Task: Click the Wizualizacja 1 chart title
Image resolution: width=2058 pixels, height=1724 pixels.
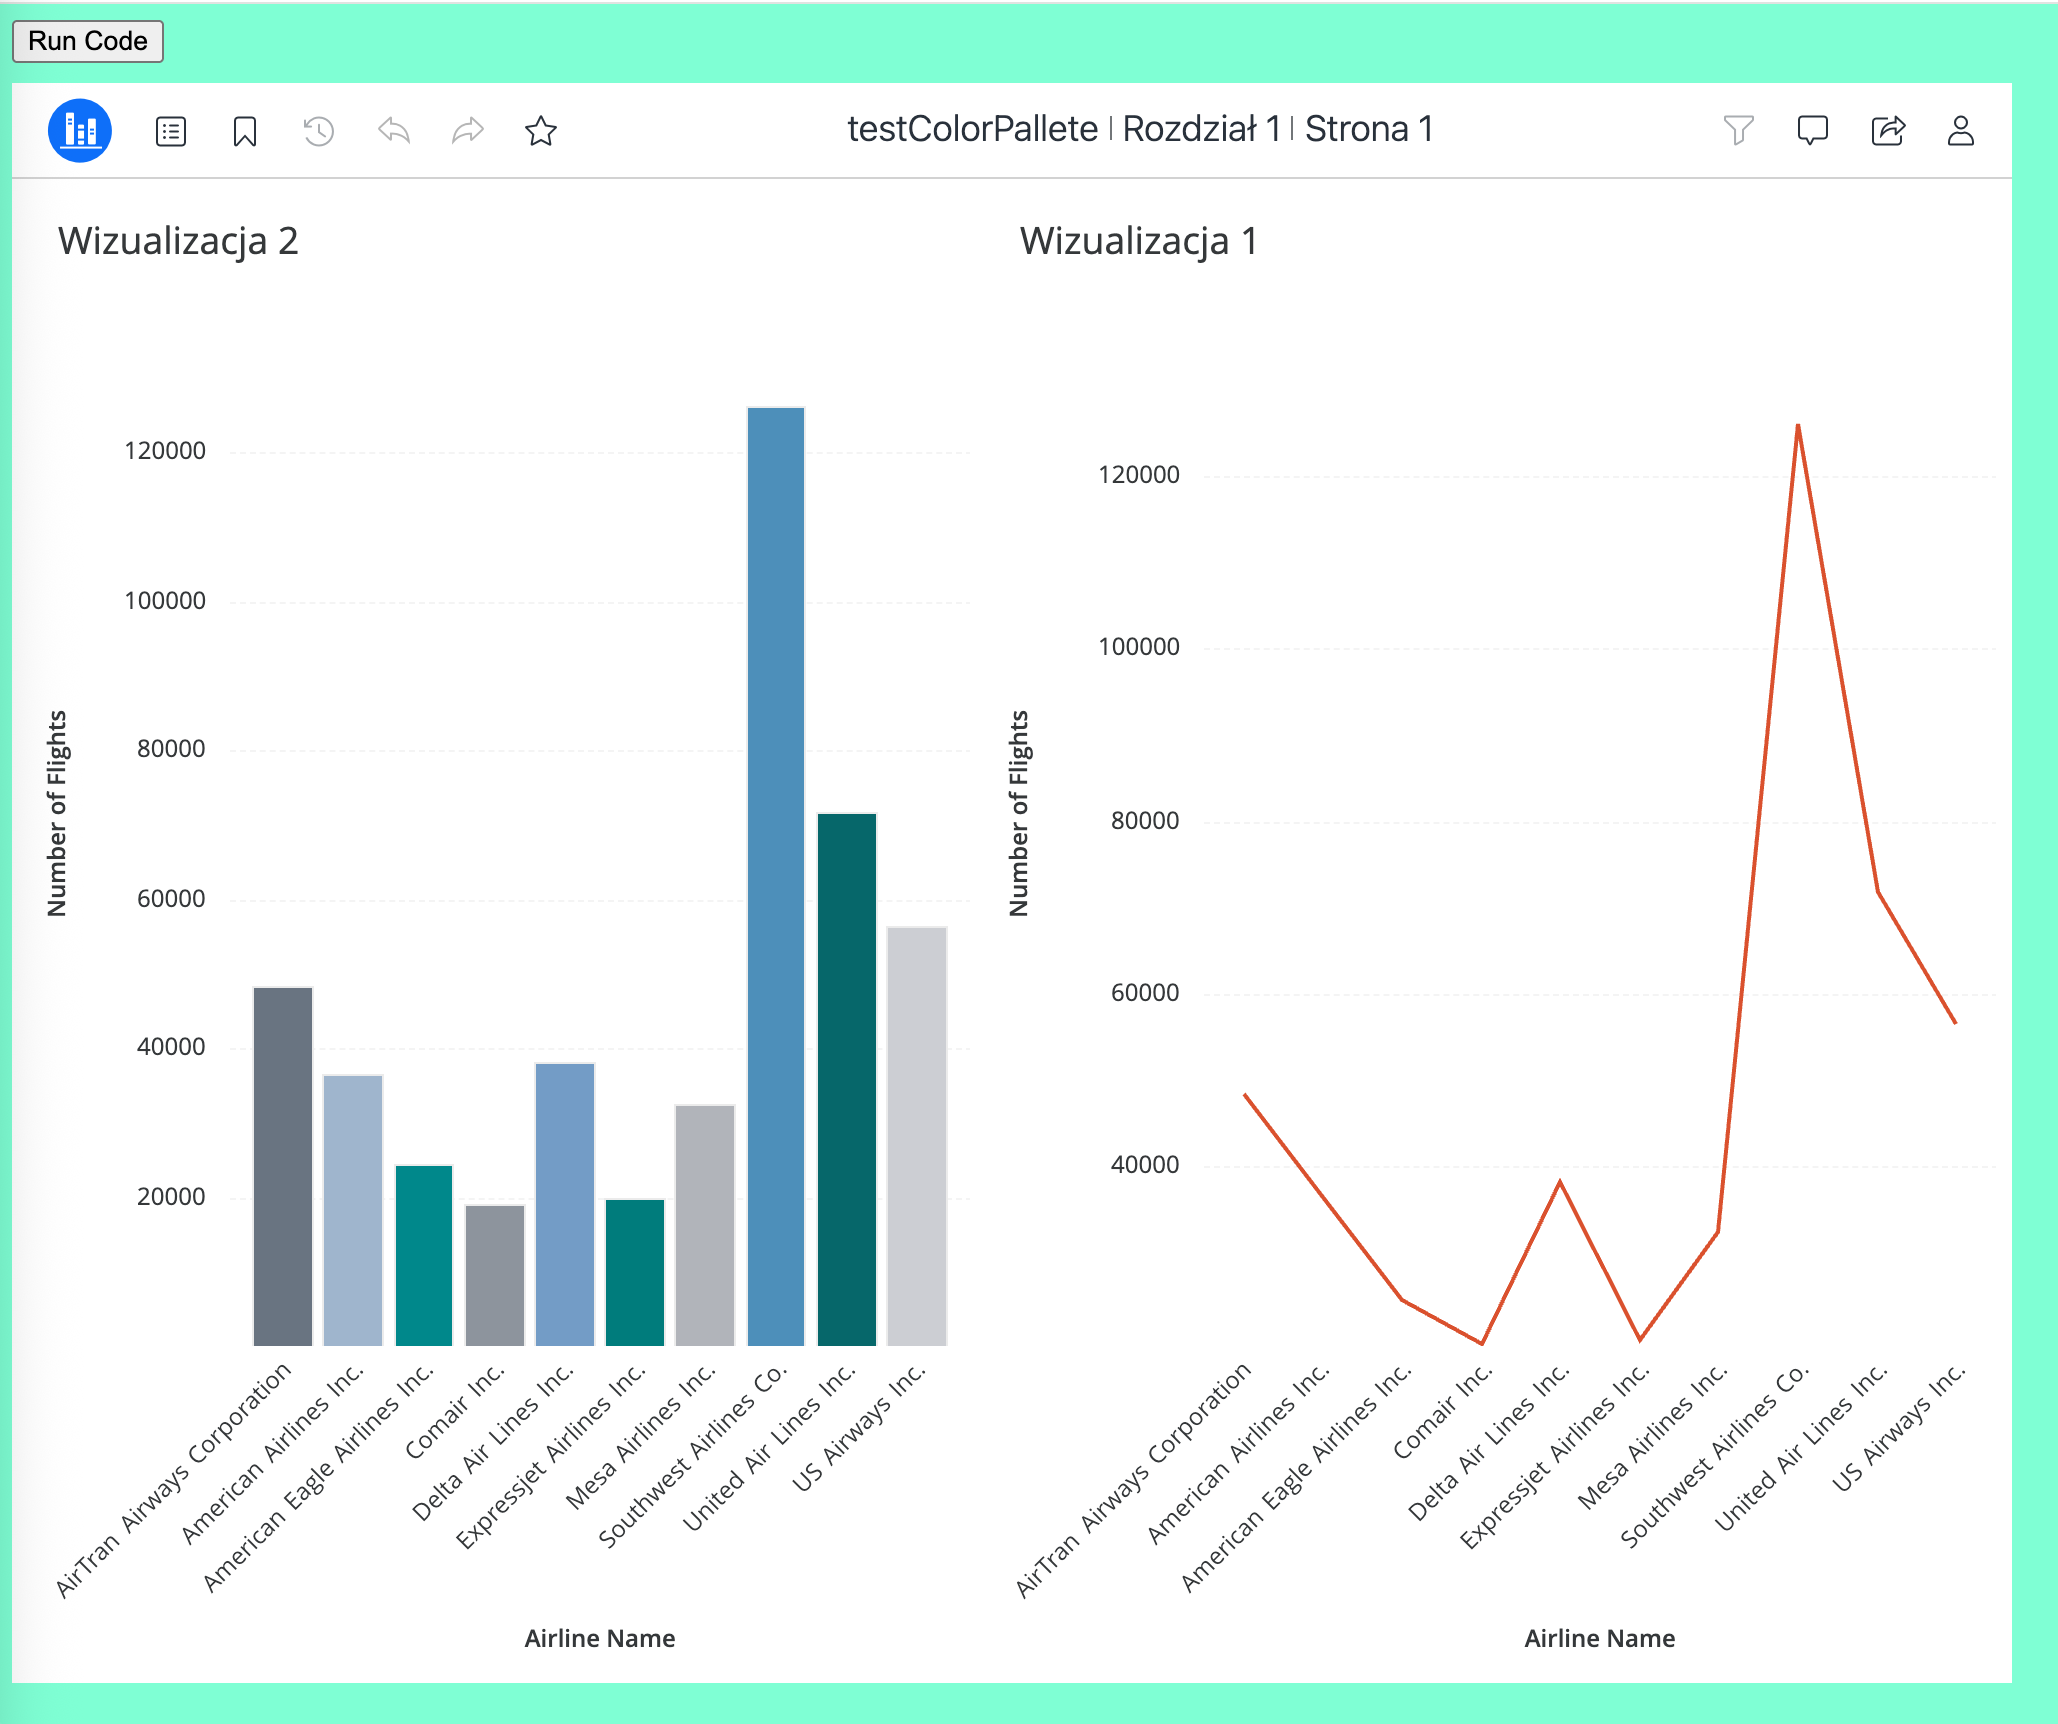Action: pos(1138,241)
